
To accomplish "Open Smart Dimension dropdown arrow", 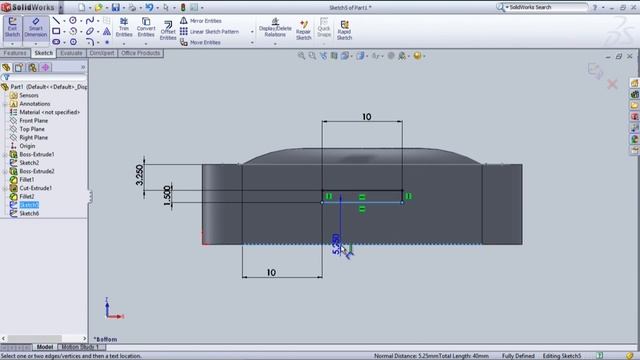I will [36, 43].
